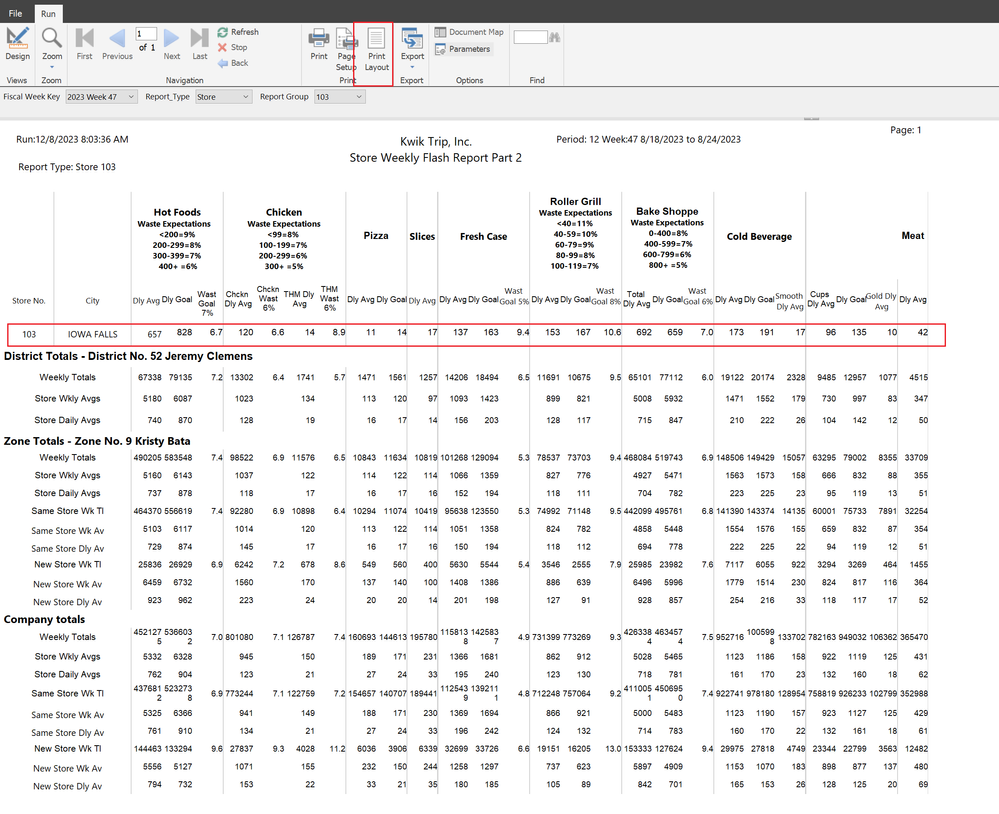Screen dimensions: 999x814
Task: Click the Run date and time text
Action: point(73,139)
